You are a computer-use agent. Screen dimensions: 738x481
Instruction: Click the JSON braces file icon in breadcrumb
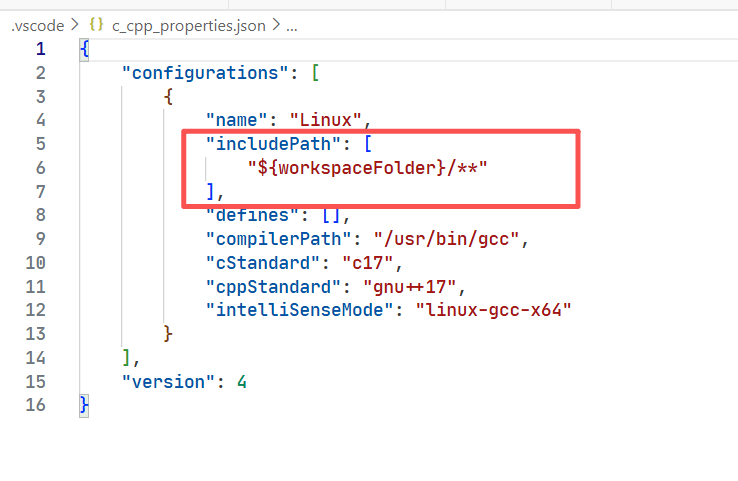(96, 24)
